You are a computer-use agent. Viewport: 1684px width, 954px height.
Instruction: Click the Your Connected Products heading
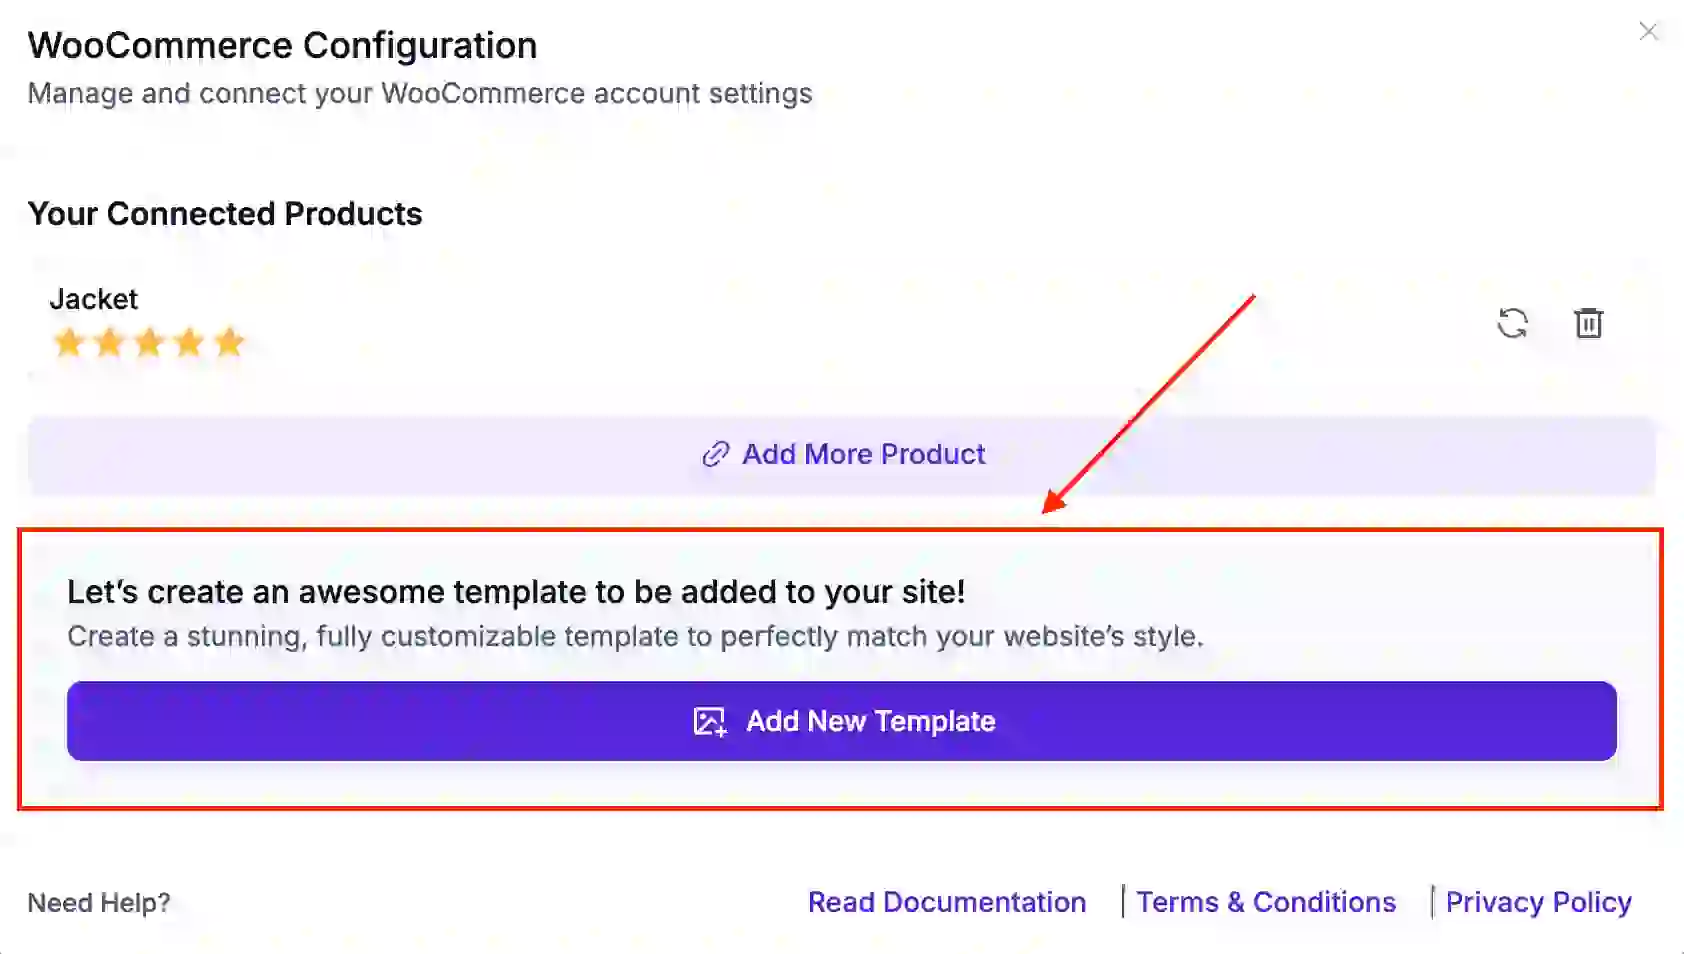[x=225, y=213]
